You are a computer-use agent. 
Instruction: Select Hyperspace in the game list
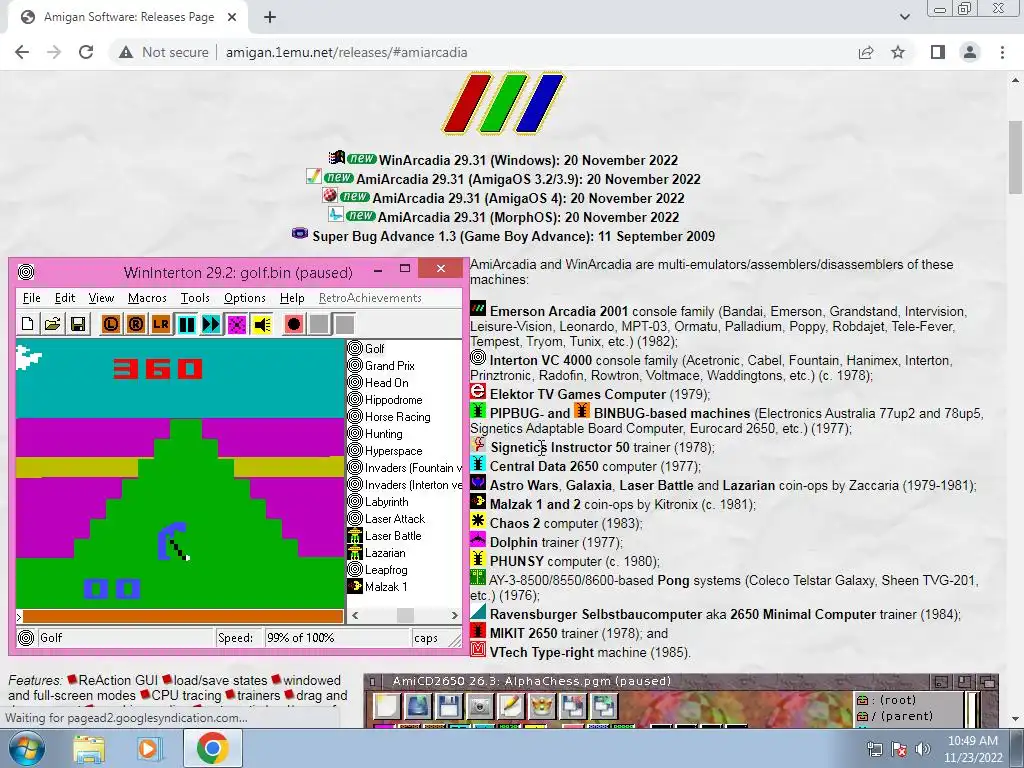coord(393,451)
